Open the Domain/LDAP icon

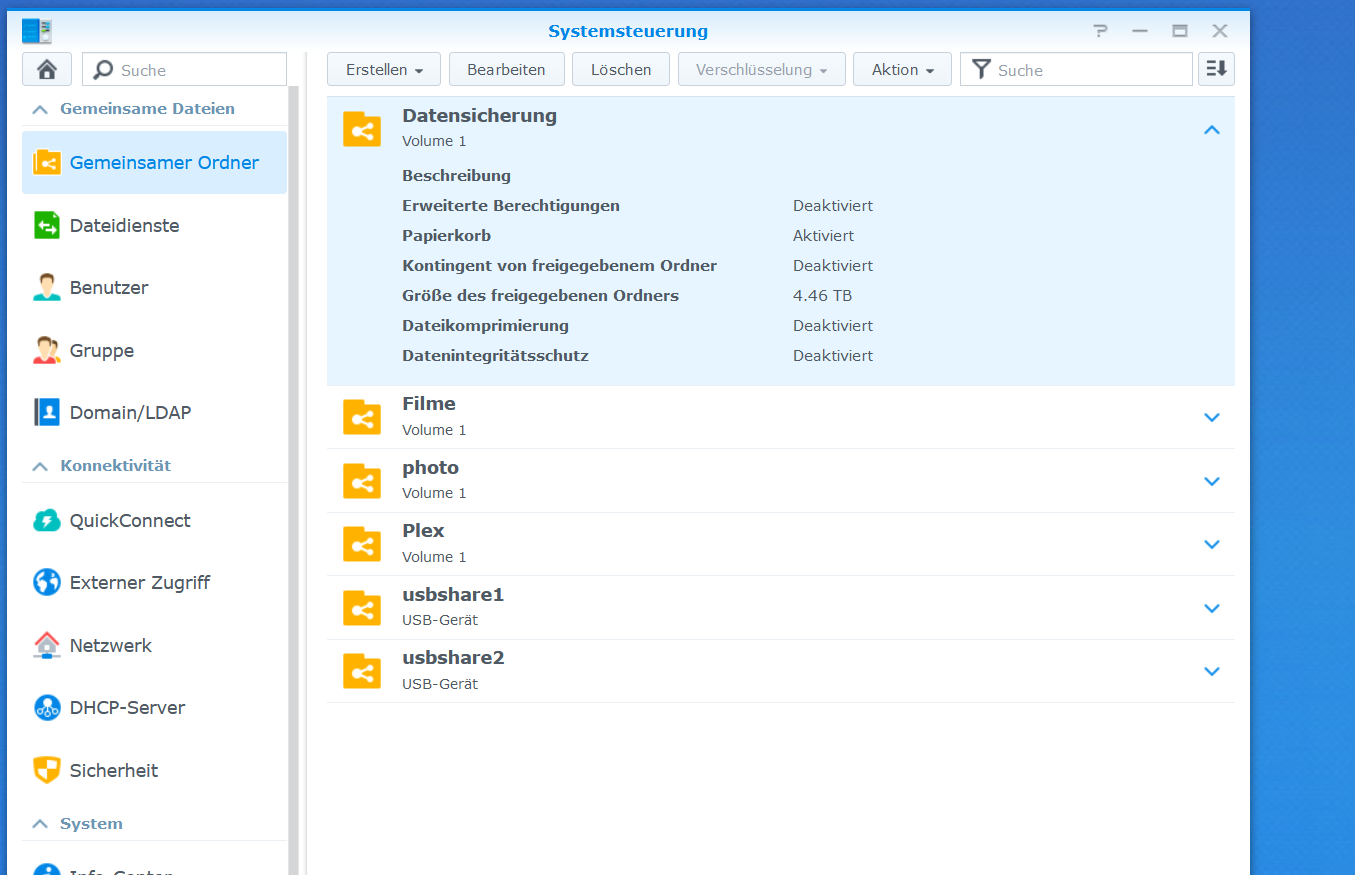(47, 412)
